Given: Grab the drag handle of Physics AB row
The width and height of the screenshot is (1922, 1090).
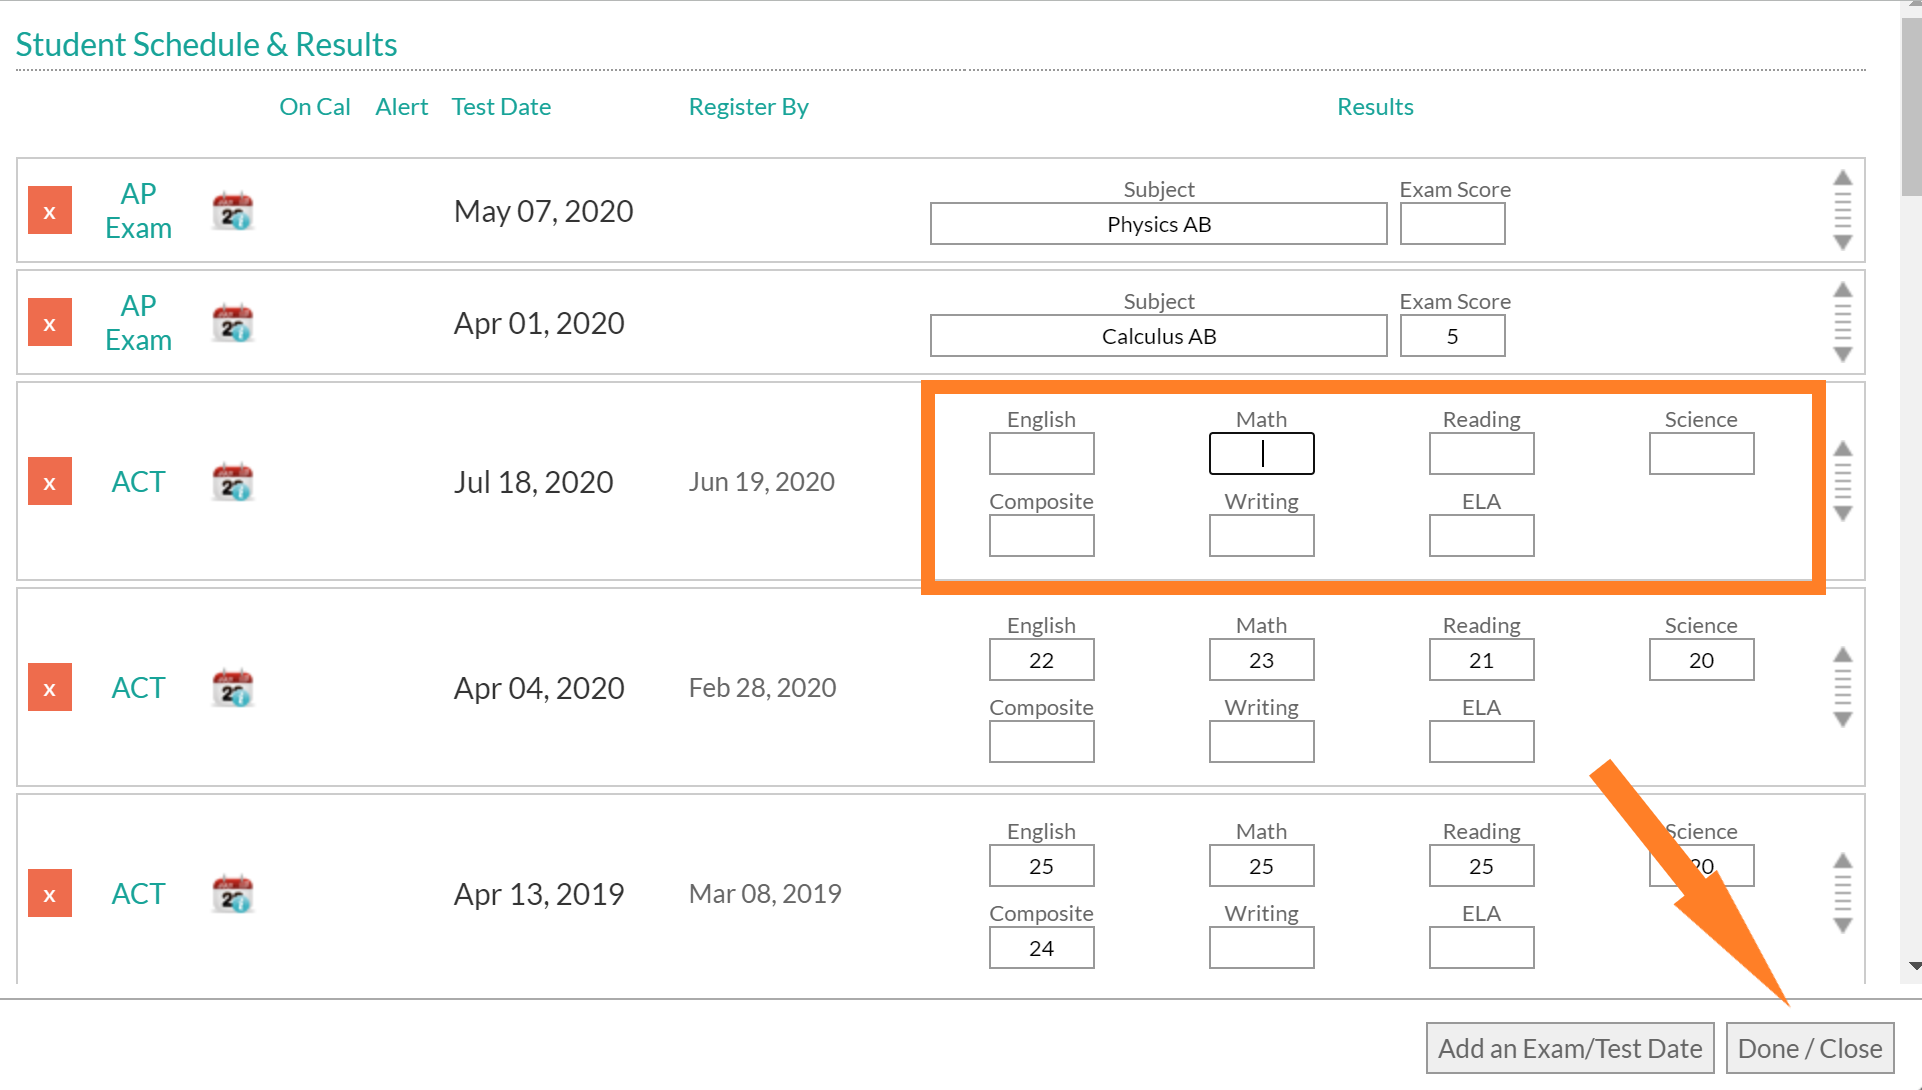Looking at the screenshot, I should tap(1843, 210).
